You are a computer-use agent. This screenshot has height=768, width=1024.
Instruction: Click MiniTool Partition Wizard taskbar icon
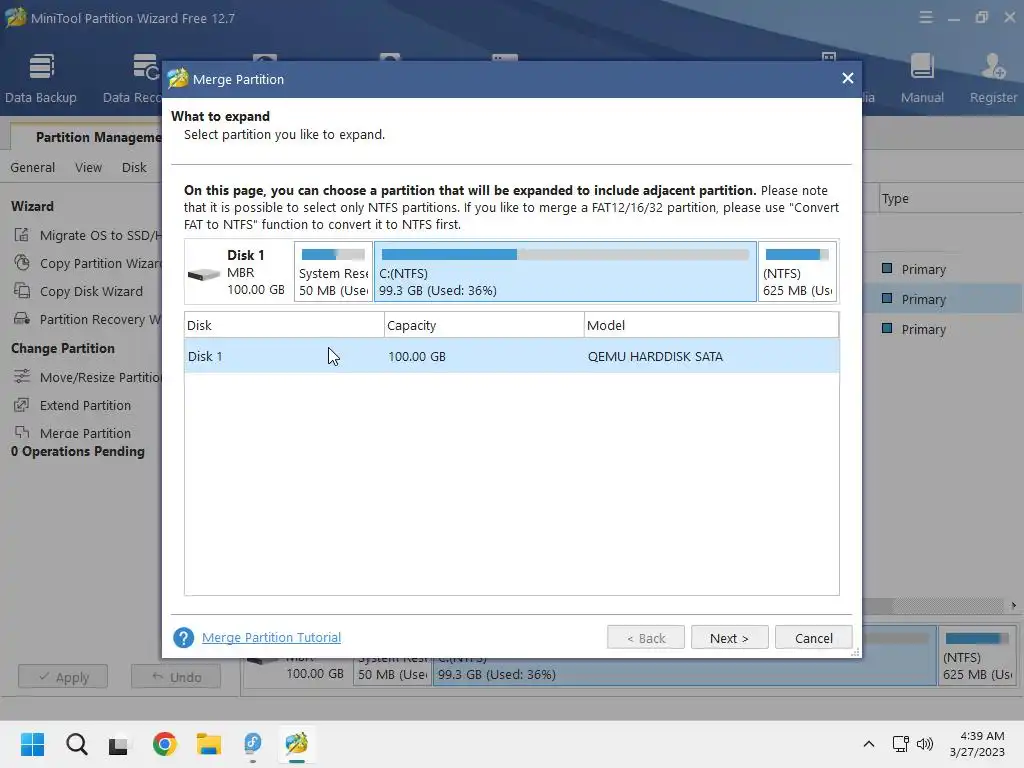point(296,744)
